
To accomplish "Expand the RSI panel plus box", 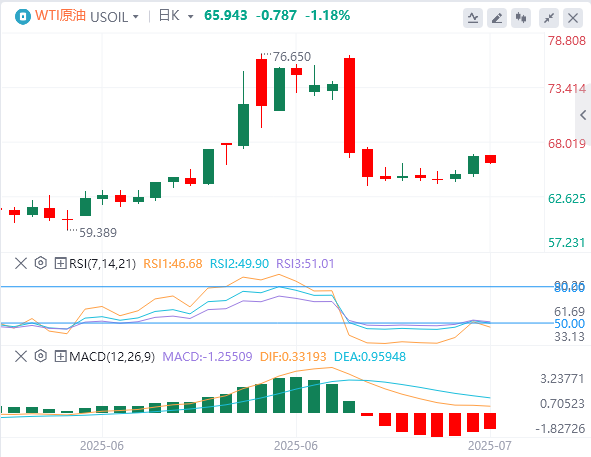I will [x=60, y=263].
